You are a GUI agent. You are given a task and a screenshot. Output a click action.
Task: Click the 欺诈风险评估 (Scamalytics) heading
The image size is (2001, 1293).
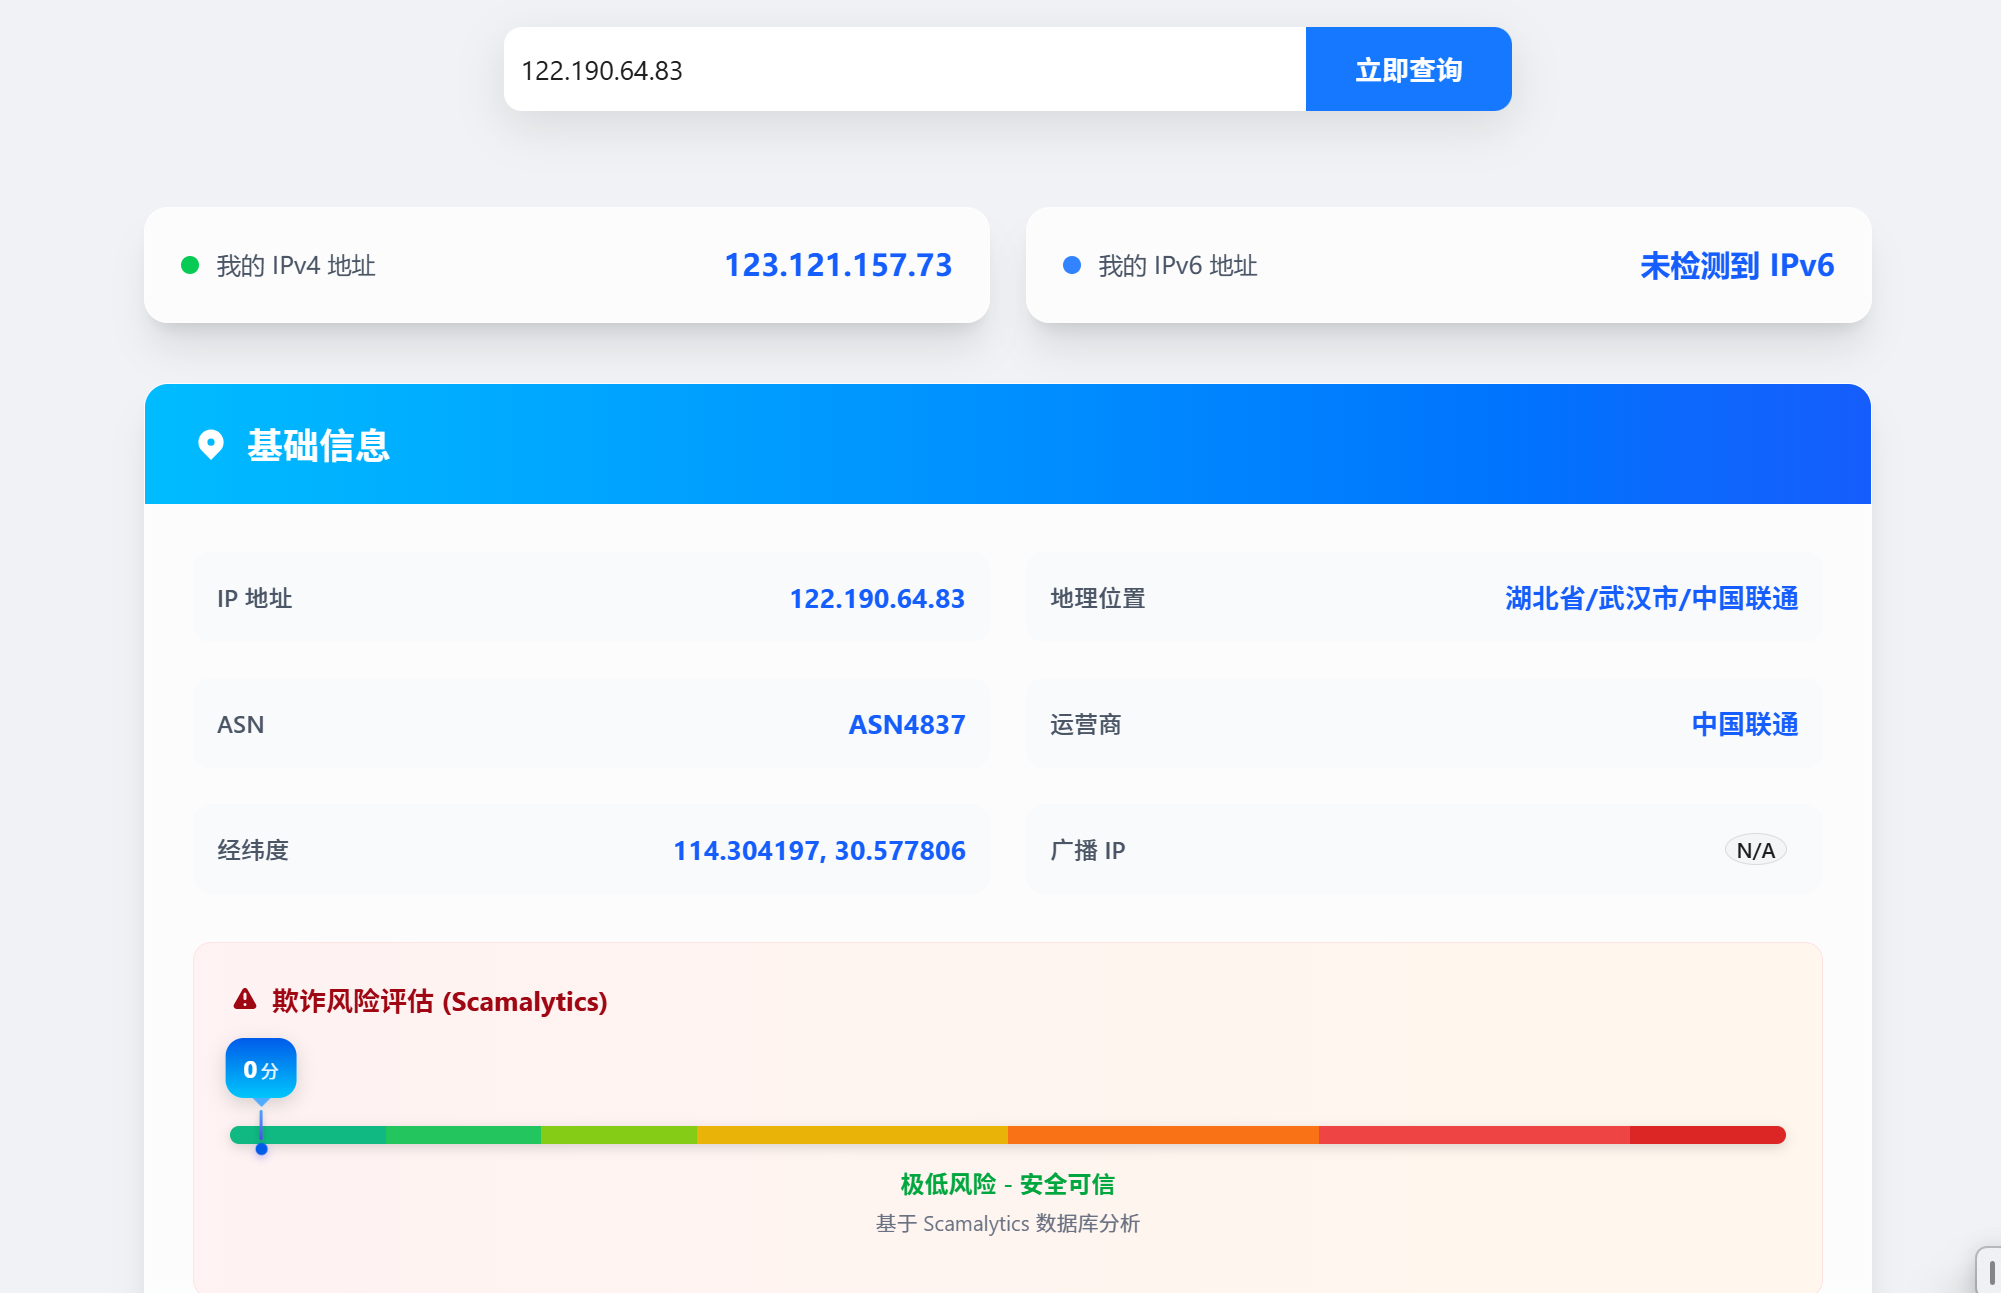[439, 1001]
